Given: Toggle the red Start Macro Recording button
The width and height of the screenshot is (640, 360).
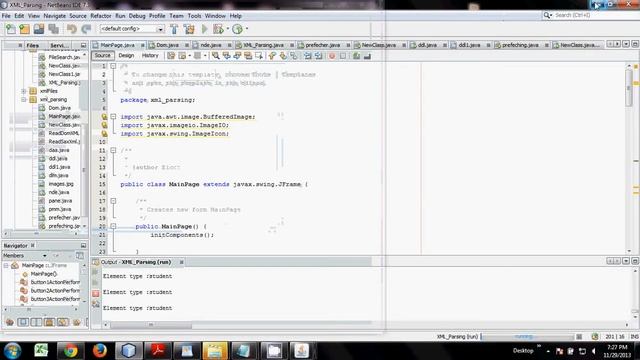Looking at the screenshot, I should tap(332, 56).
